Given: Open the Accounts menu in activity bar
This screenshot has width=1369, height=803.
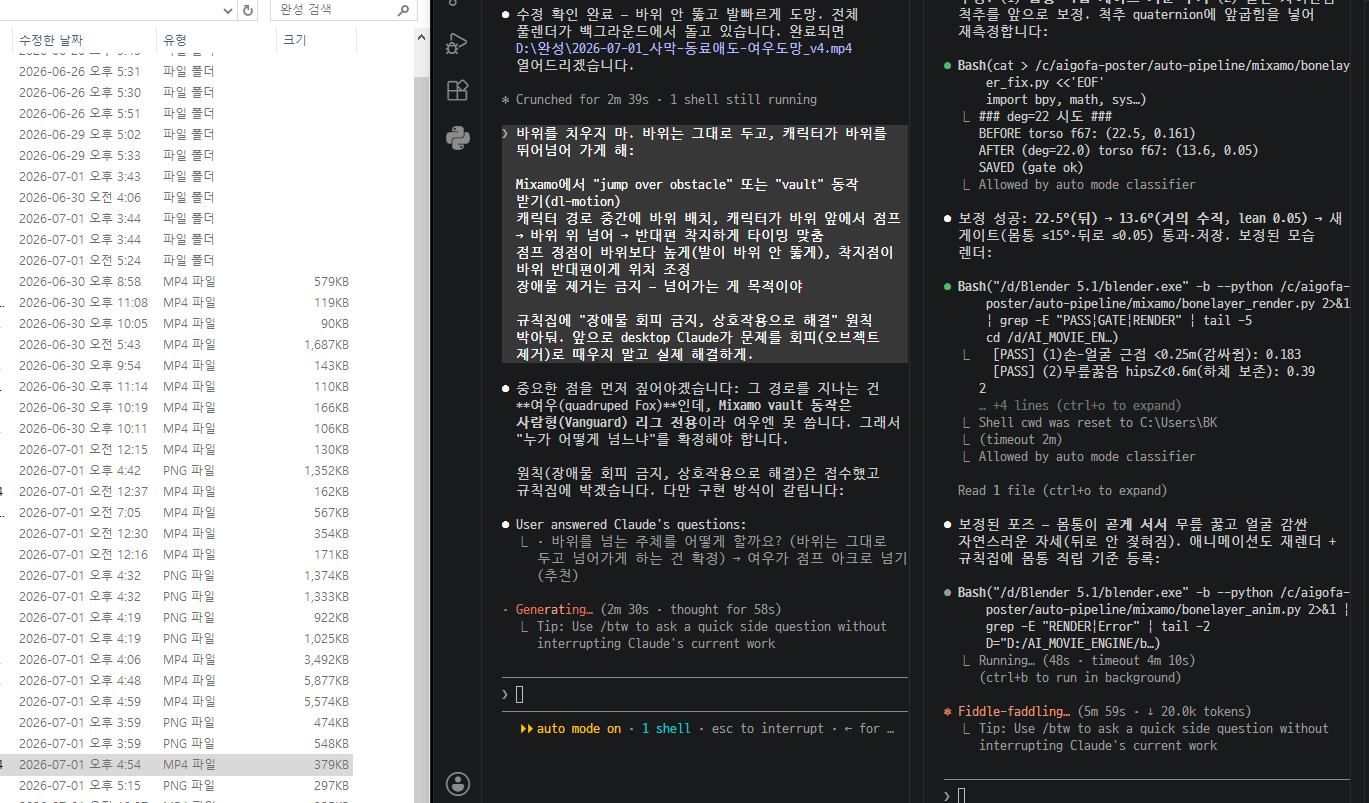Looking at the screenshot, I should coord(457,783).
